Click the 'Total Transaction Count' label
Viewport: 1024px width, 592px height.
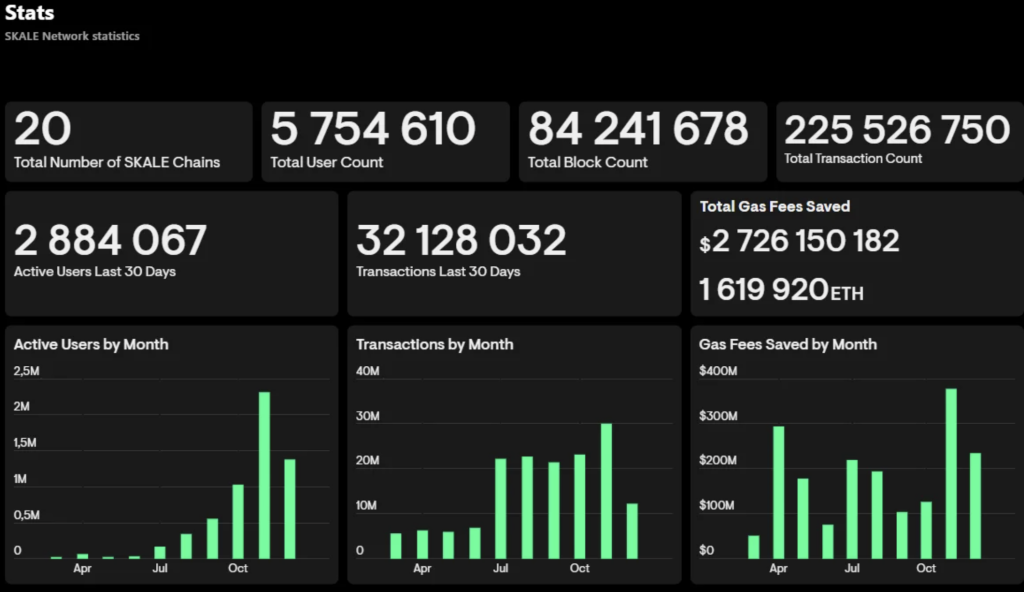tap(853, 159)
